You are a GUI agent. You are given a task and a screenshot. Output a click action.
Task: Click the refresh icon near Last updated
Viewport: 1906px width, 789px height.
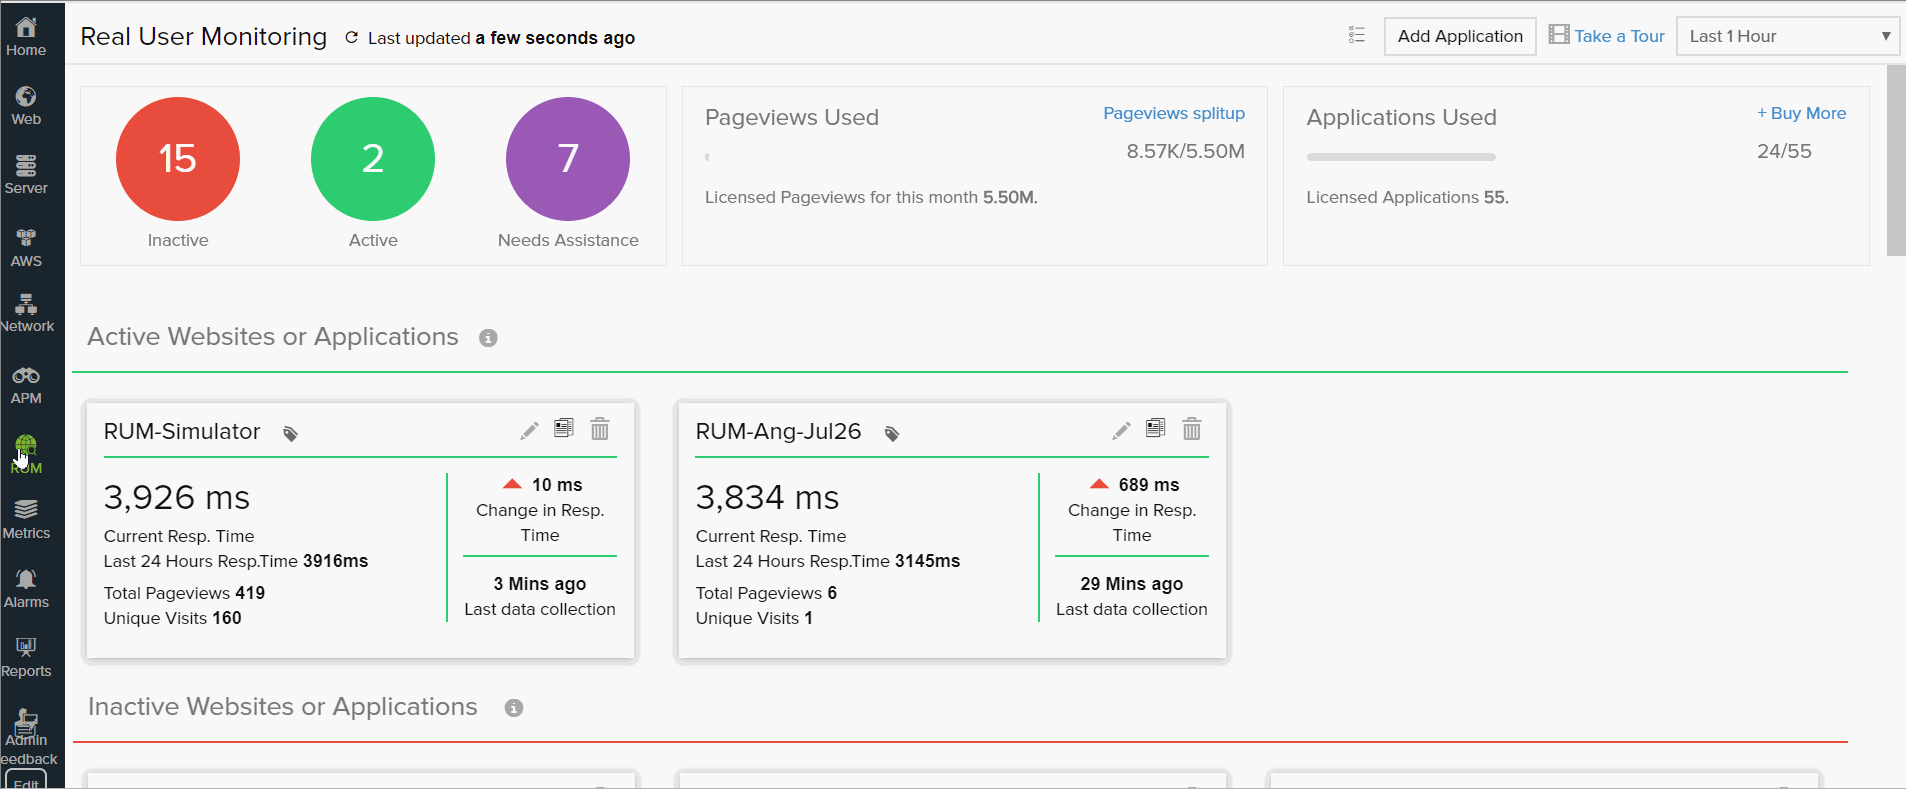point(351,38)
